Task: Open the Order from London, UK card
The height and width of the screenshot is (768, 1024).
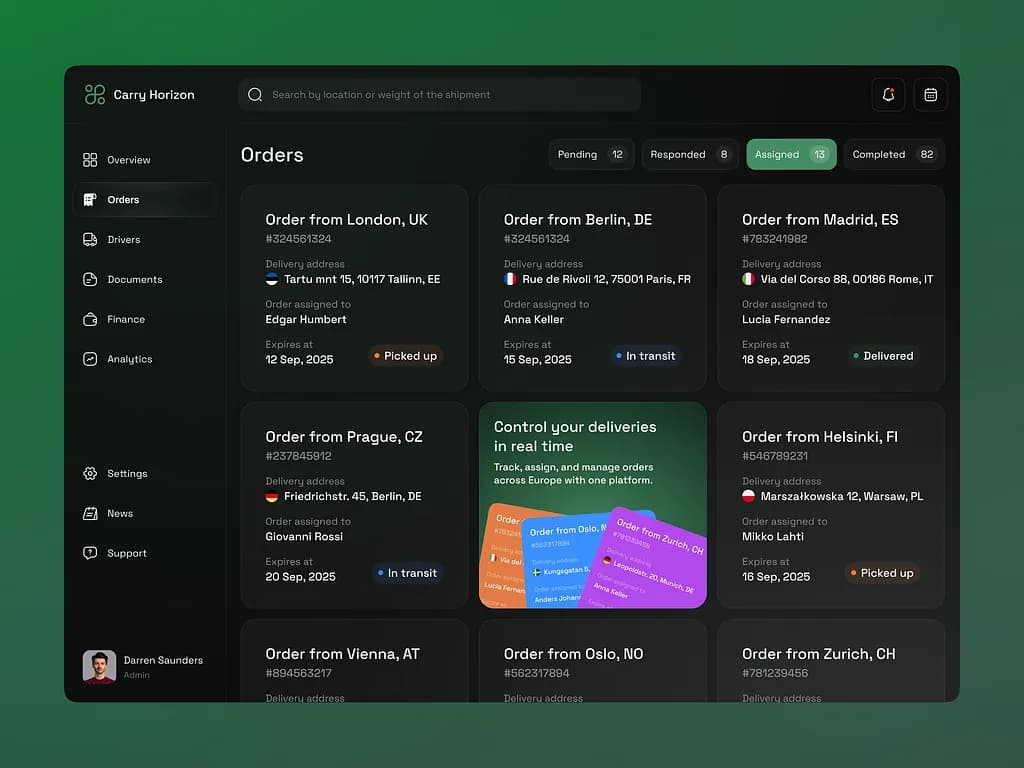Action: pyautogui.click(x=354, y=288)
